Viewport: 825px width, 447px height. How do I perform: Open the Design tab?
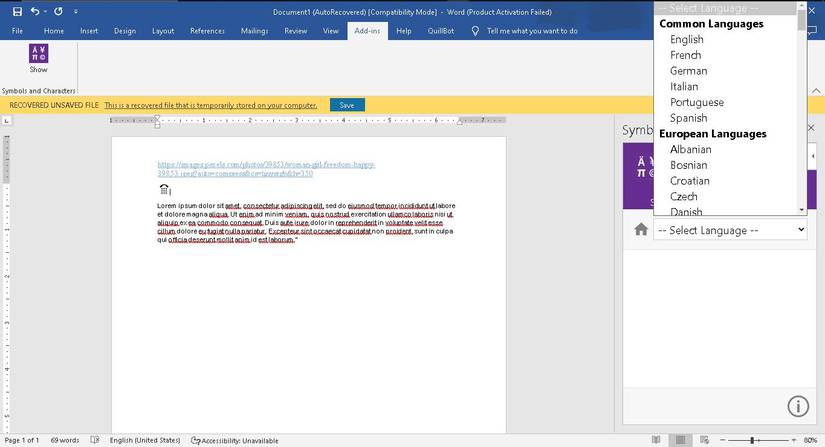coord(125,31)
